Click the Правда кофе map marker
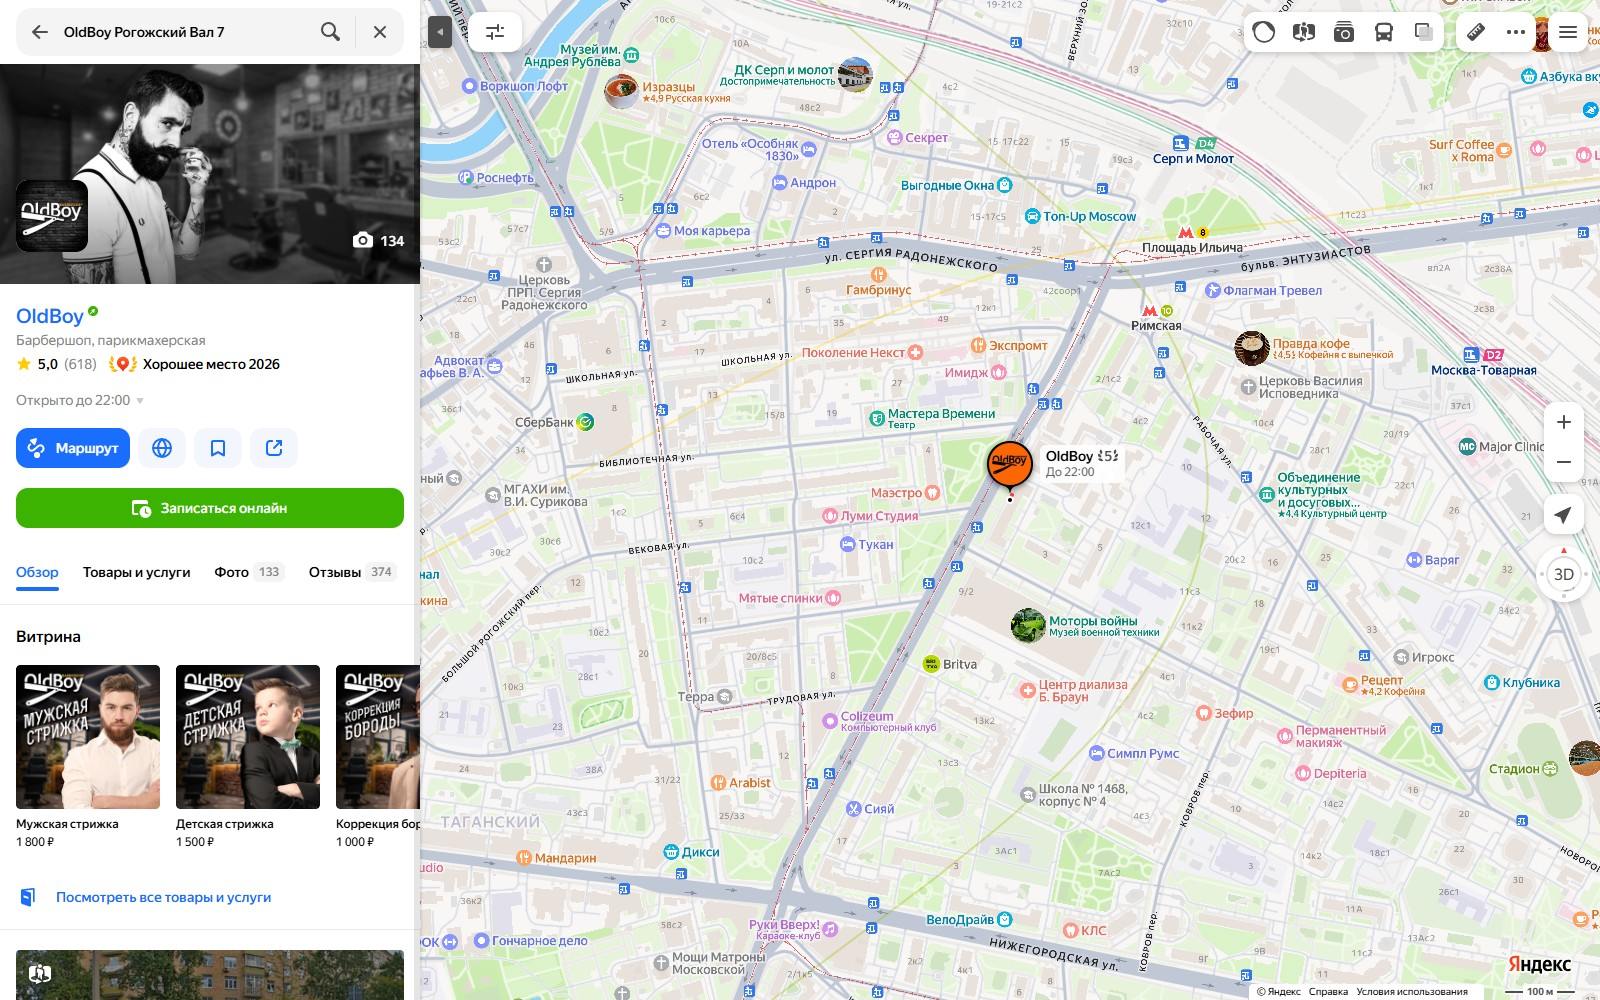Screen dimensions: 1600x1000 (x=1252, y=348)
